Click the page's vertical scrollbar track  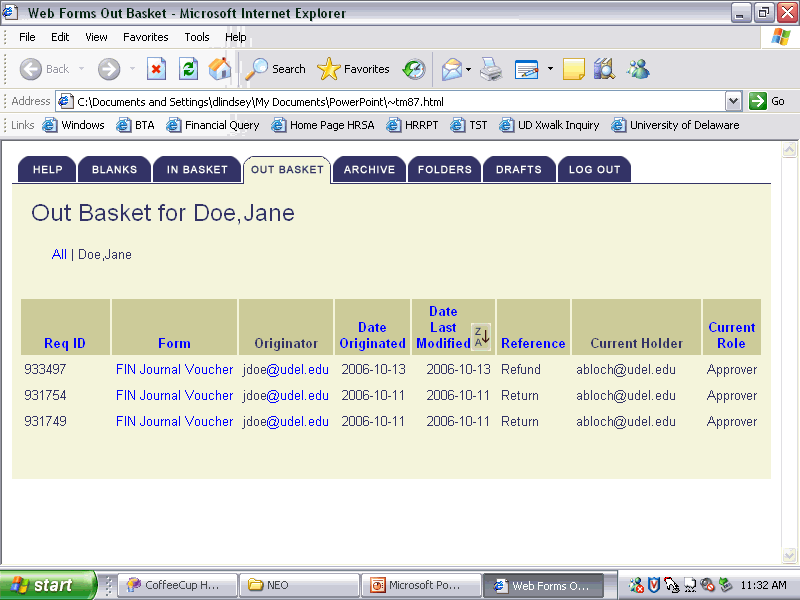pos(789,350)
